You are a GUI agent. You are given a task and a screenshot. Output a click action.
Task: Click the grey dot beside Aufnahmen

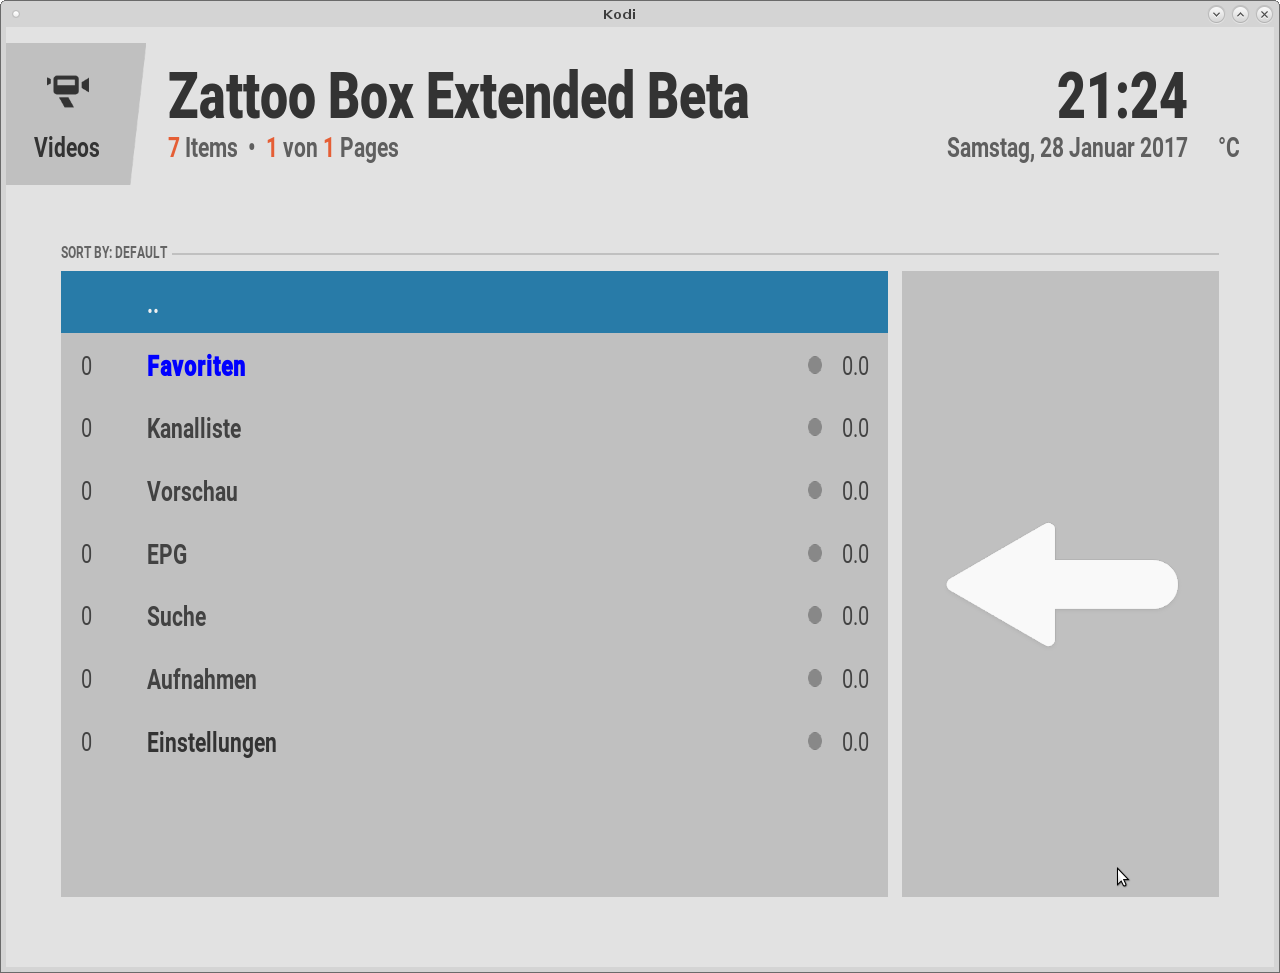pyautogui.click(x=815, y=678)
